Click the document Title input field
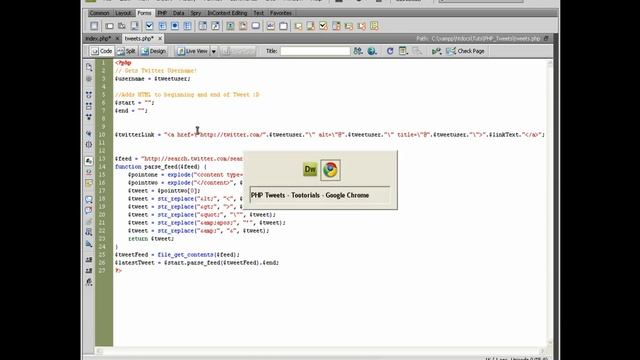Image resolution: width=640 pixels, height=360 pixels. [315, 51]
